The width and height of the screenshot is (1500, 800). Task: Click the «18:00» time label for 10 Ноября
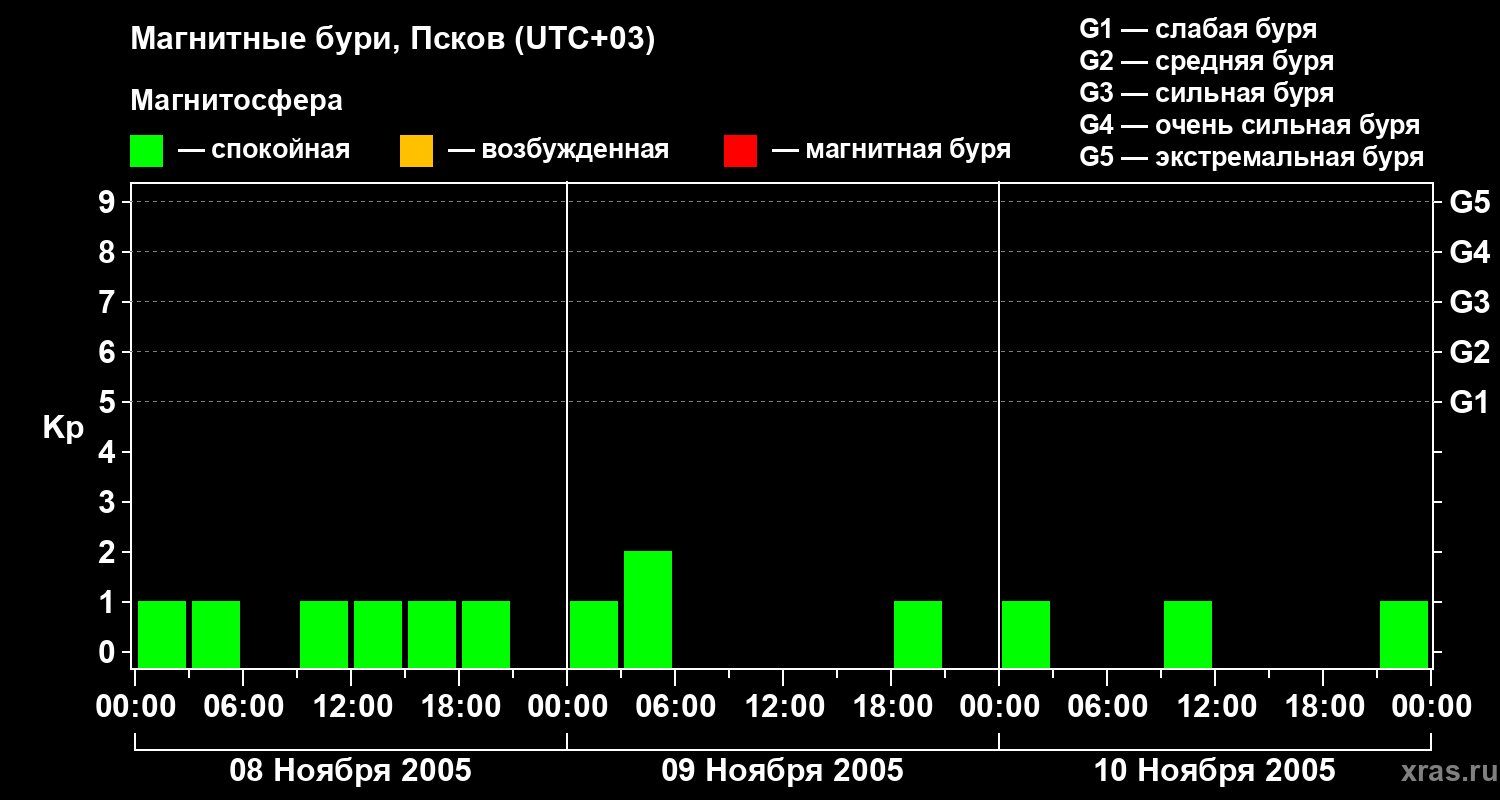(1323, 707)
